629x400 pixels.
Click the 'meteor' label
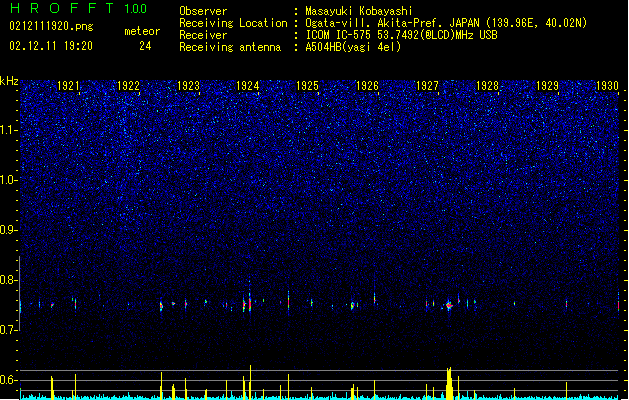point(142,31)
